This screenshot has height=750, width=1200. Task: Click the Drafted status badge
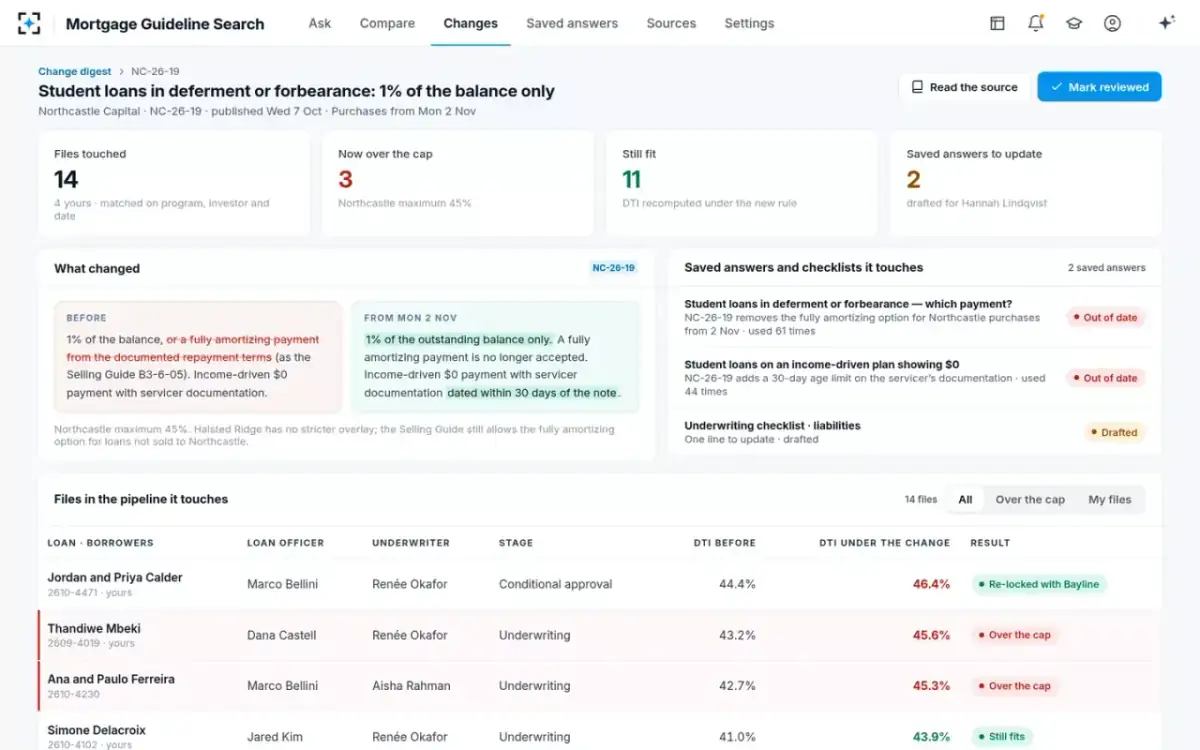click(1114, 432)
